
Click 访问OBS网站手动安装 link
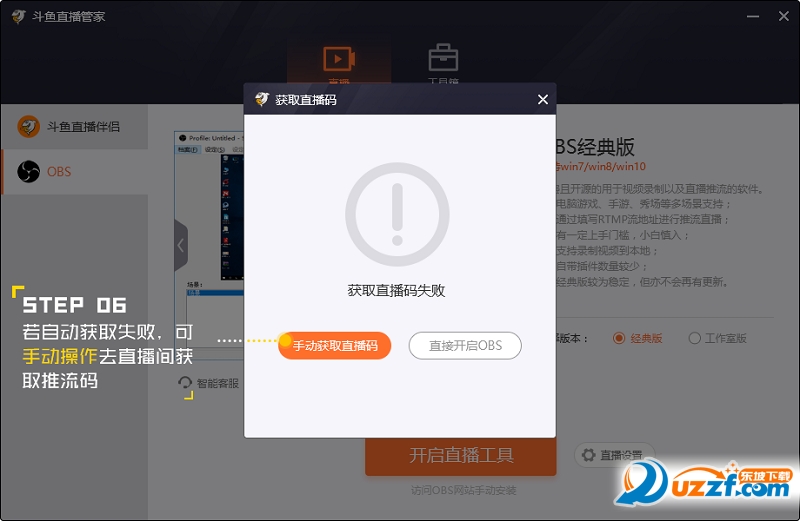(464, 490)
